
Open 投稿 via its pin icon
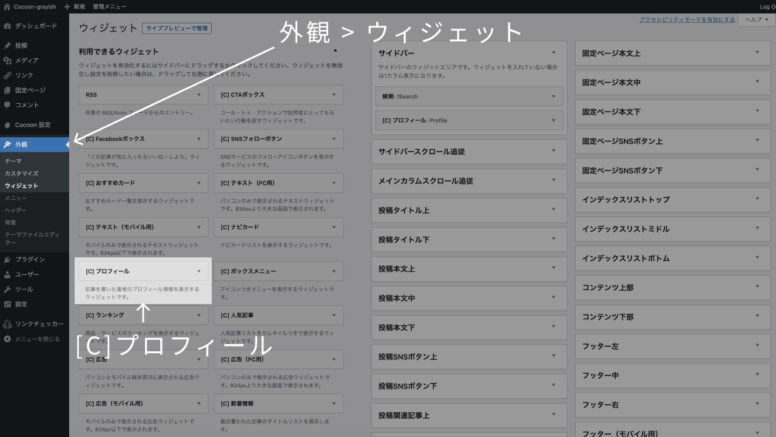pyautogui.click(x=8, y=46)
